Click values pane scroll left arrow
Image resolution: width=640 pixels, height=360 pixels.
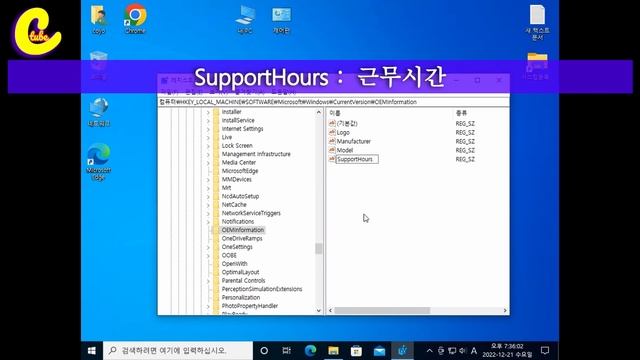(331, 311)
